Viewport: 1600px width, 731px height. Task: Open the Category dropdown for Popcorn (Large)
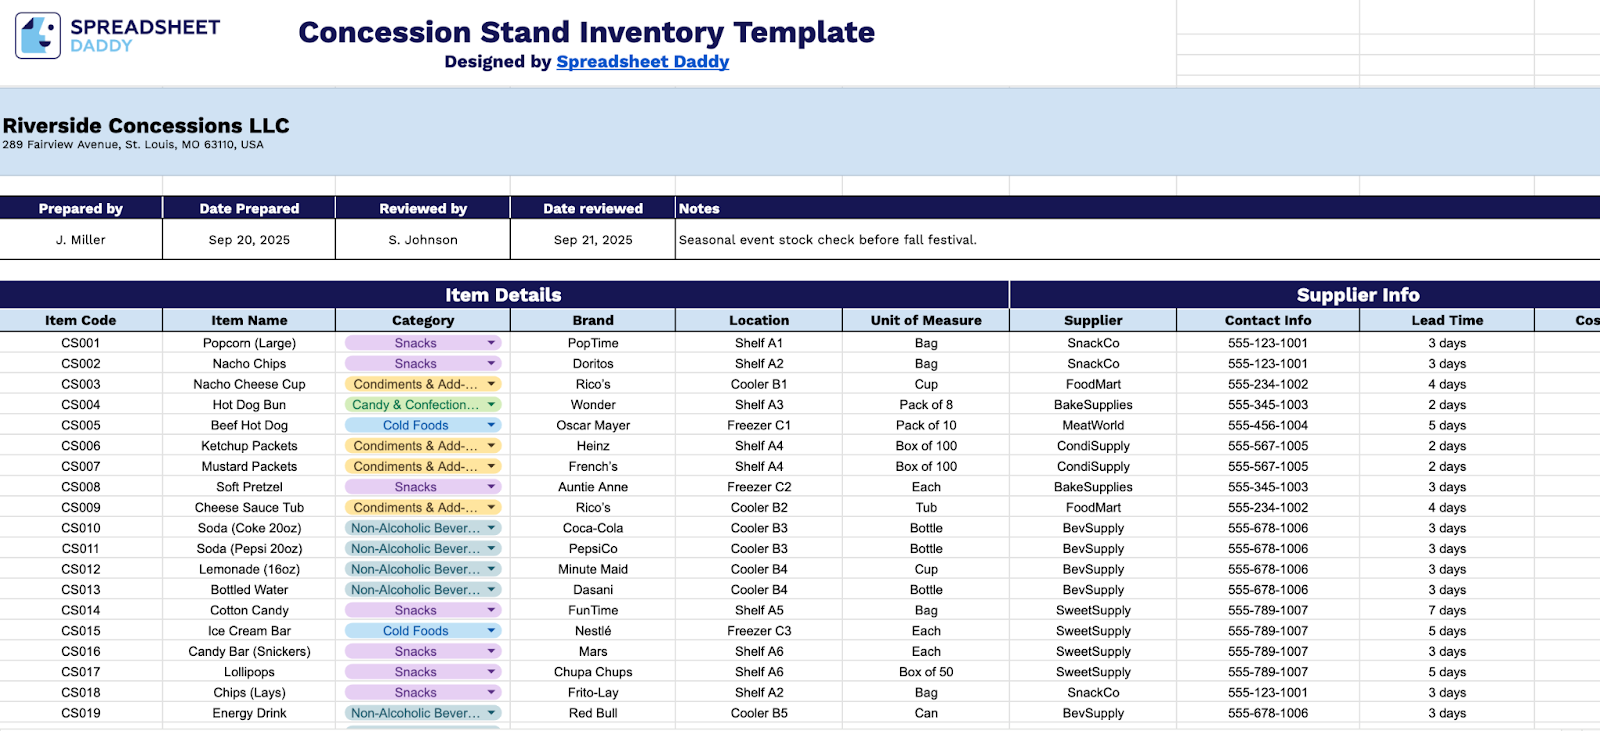pyautogui.click(x=491, y=342)
